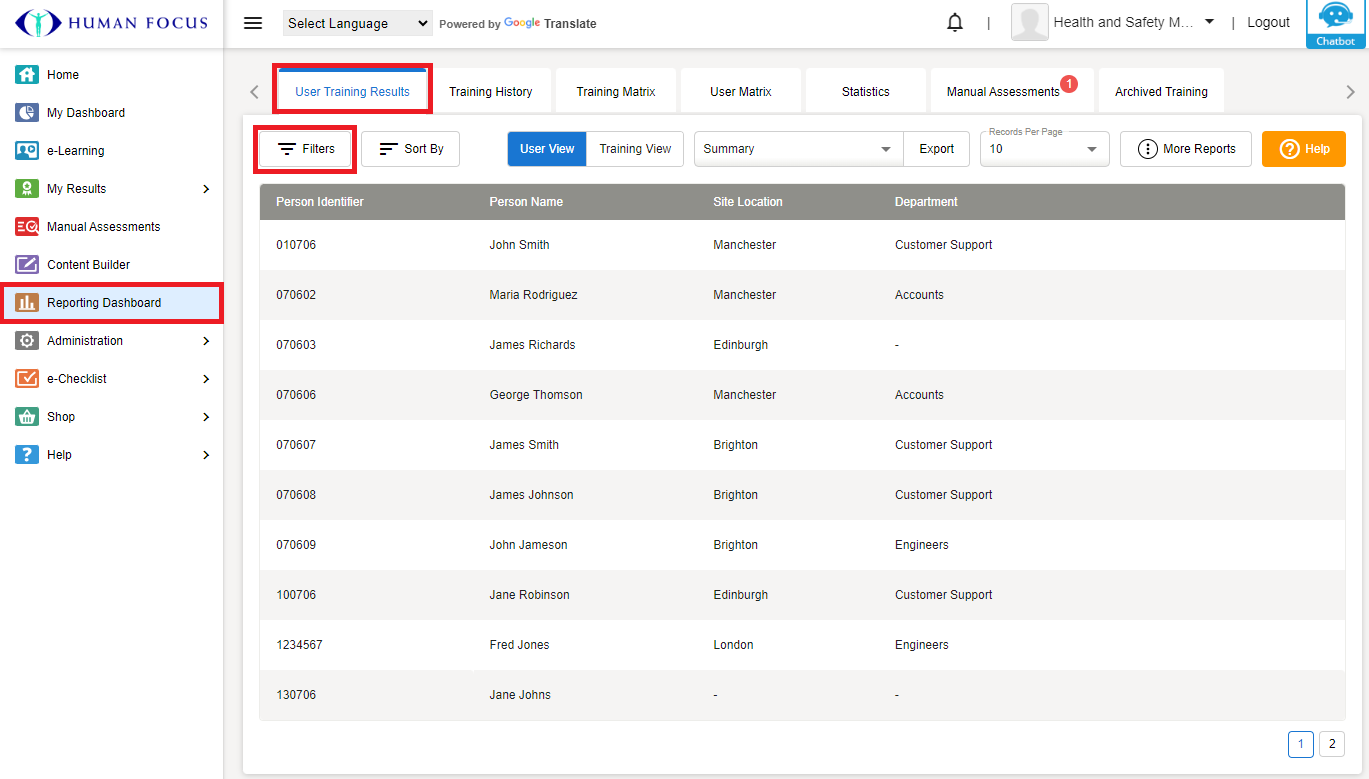Click the Logout link

coord(1268,23)
